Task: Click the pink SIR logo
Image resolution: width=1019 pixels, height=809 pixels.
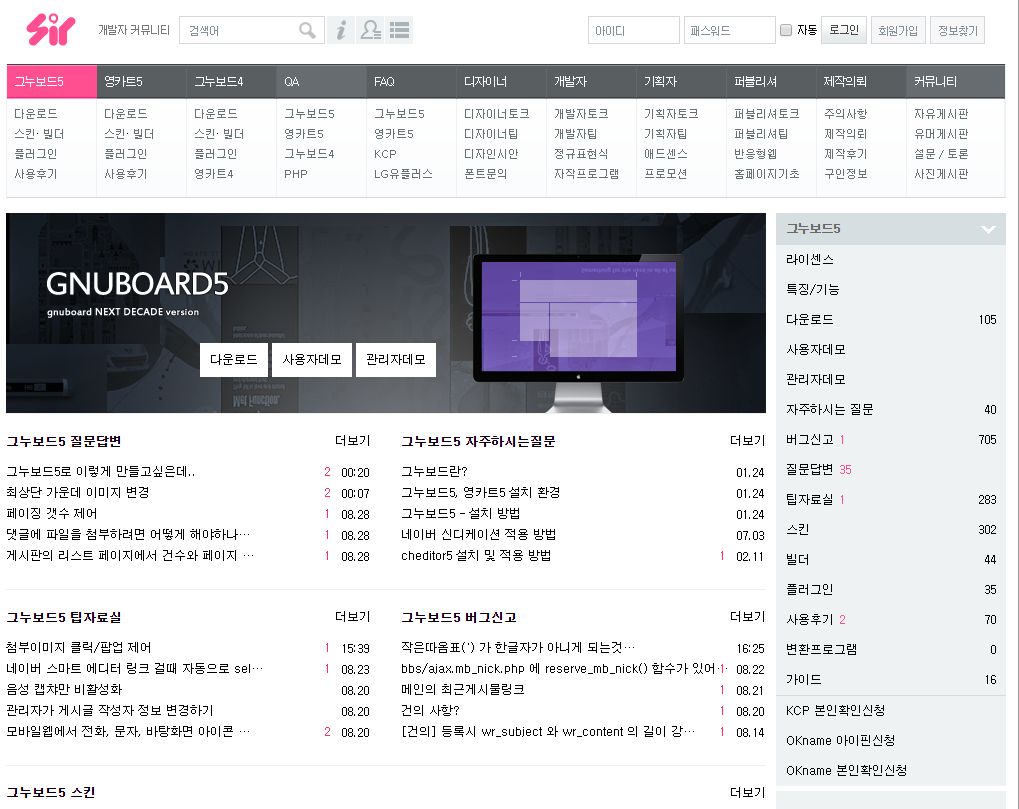Action: (x=50, y=30)
